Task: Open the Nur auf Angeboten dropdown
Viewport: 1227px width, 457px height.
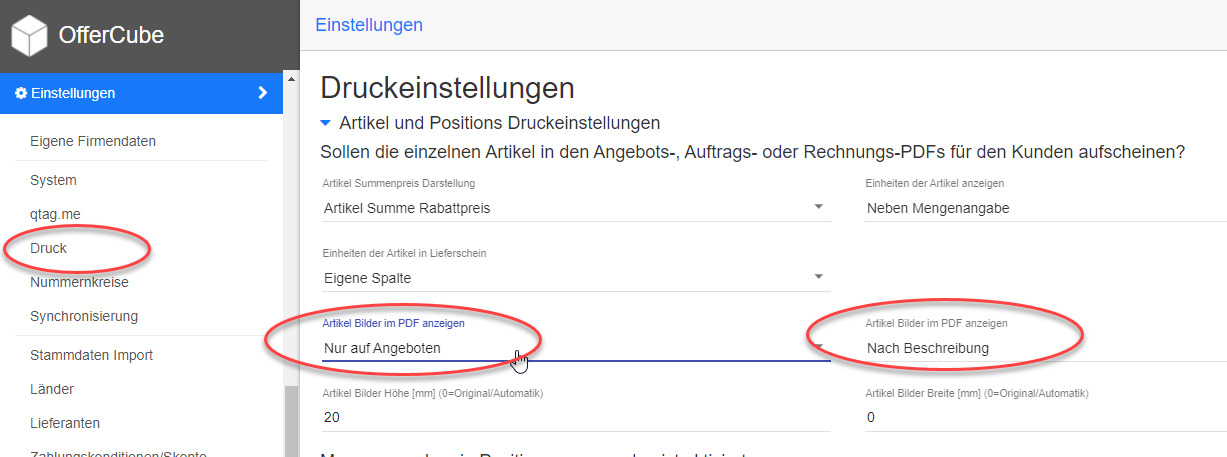Action: point(575,348)
